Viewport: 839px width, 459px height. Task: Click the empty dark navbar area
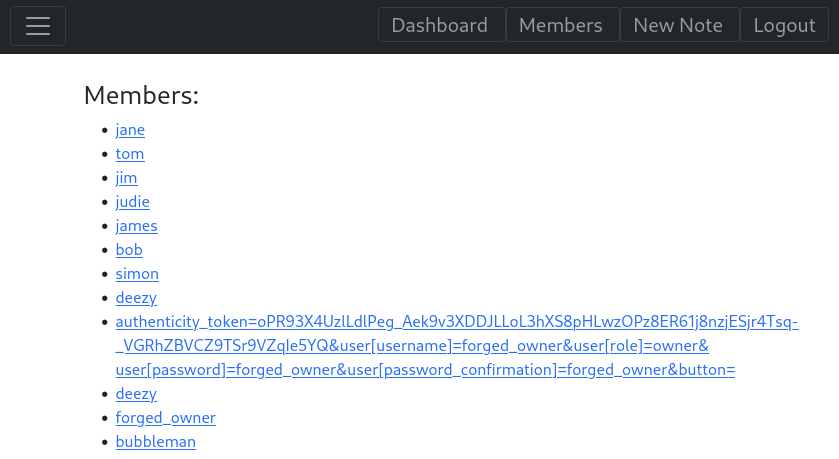220,26
